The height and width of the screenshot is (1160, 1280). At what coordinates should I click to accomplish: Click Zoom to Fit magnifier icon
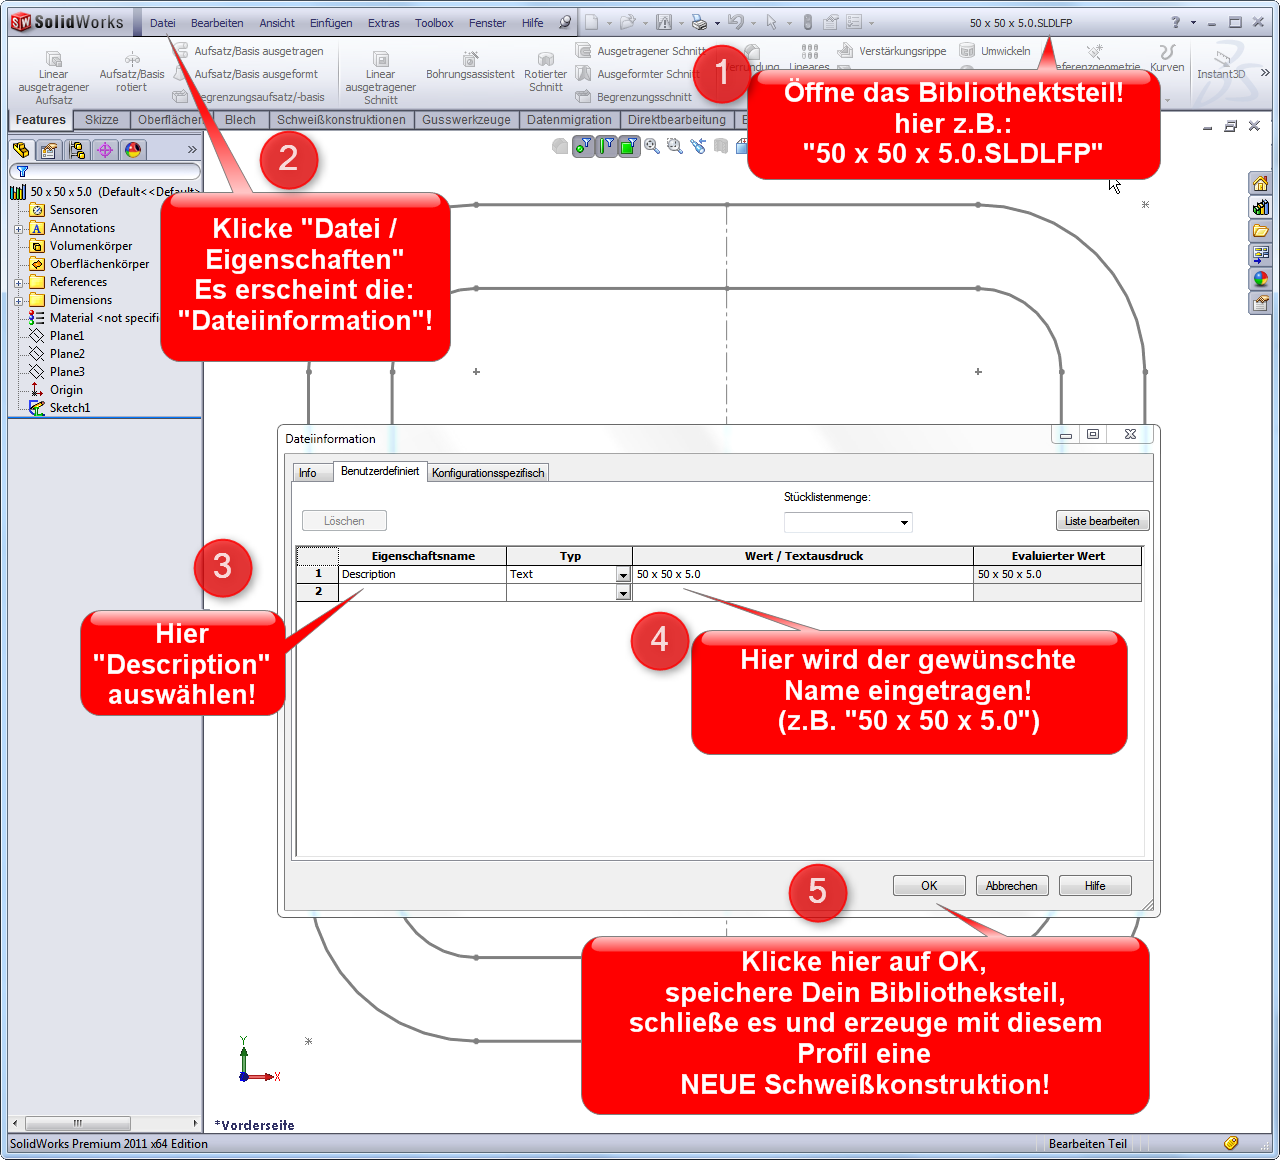[x=652, y=146]
